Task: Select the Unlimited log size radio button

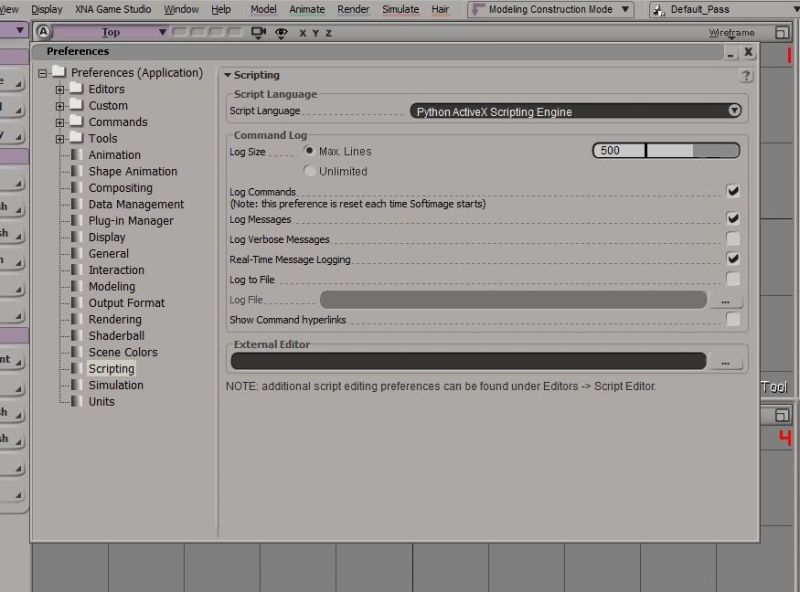Action: coord(309,171)
